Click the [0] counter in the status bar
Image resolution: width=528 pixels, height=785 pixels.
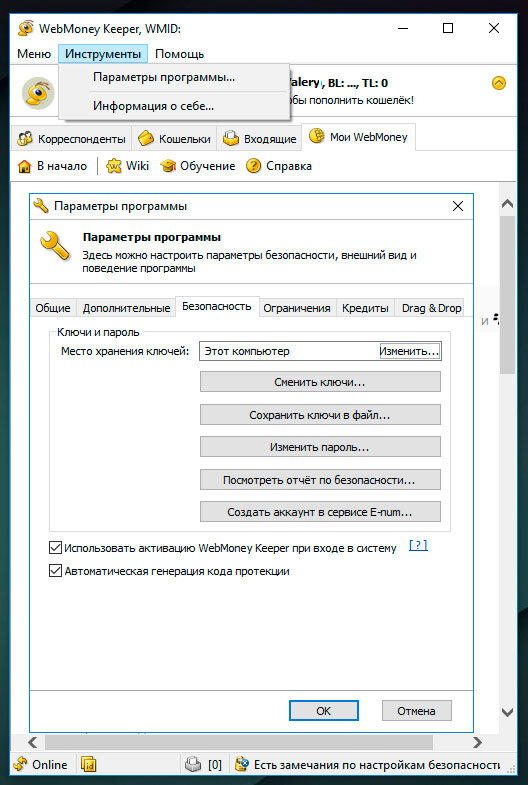pos(215,764)
